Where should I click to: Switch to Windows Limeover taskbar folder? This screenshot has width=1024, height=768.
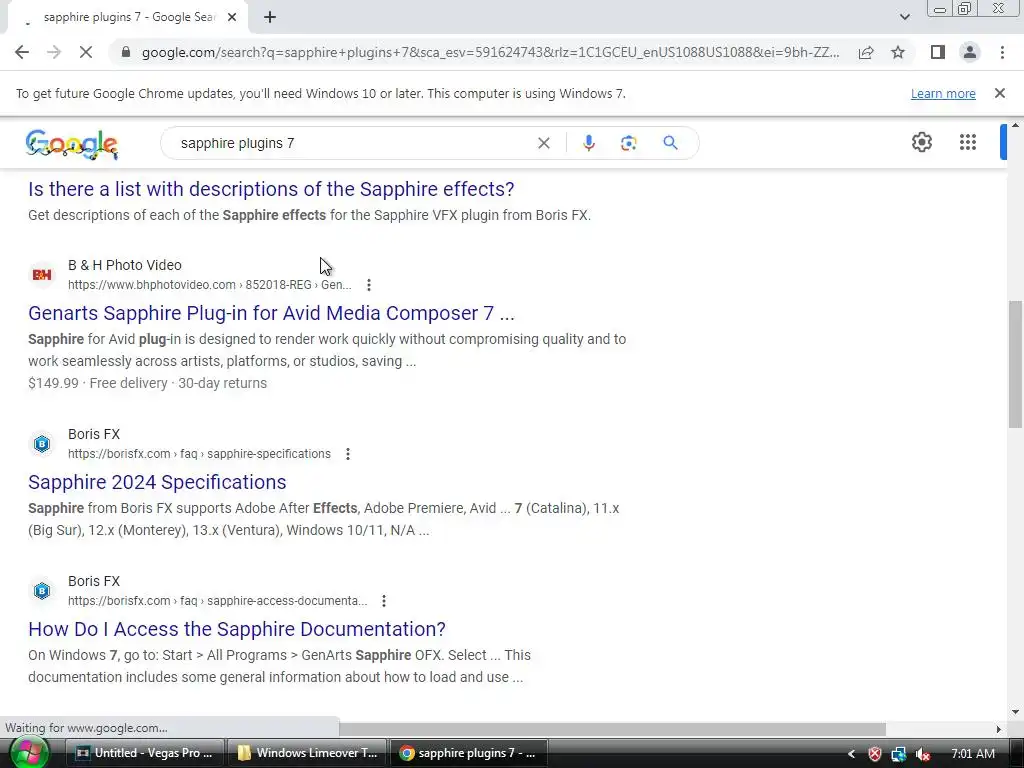point(307,753)
